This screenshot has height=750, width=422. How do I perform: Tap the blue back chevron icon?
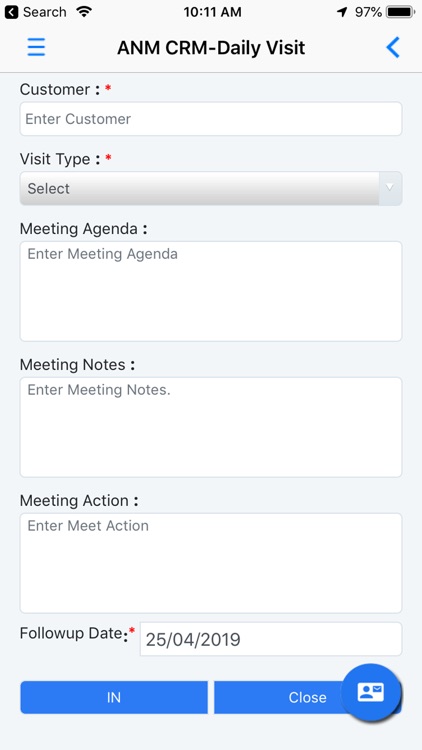tap(393, 47)
